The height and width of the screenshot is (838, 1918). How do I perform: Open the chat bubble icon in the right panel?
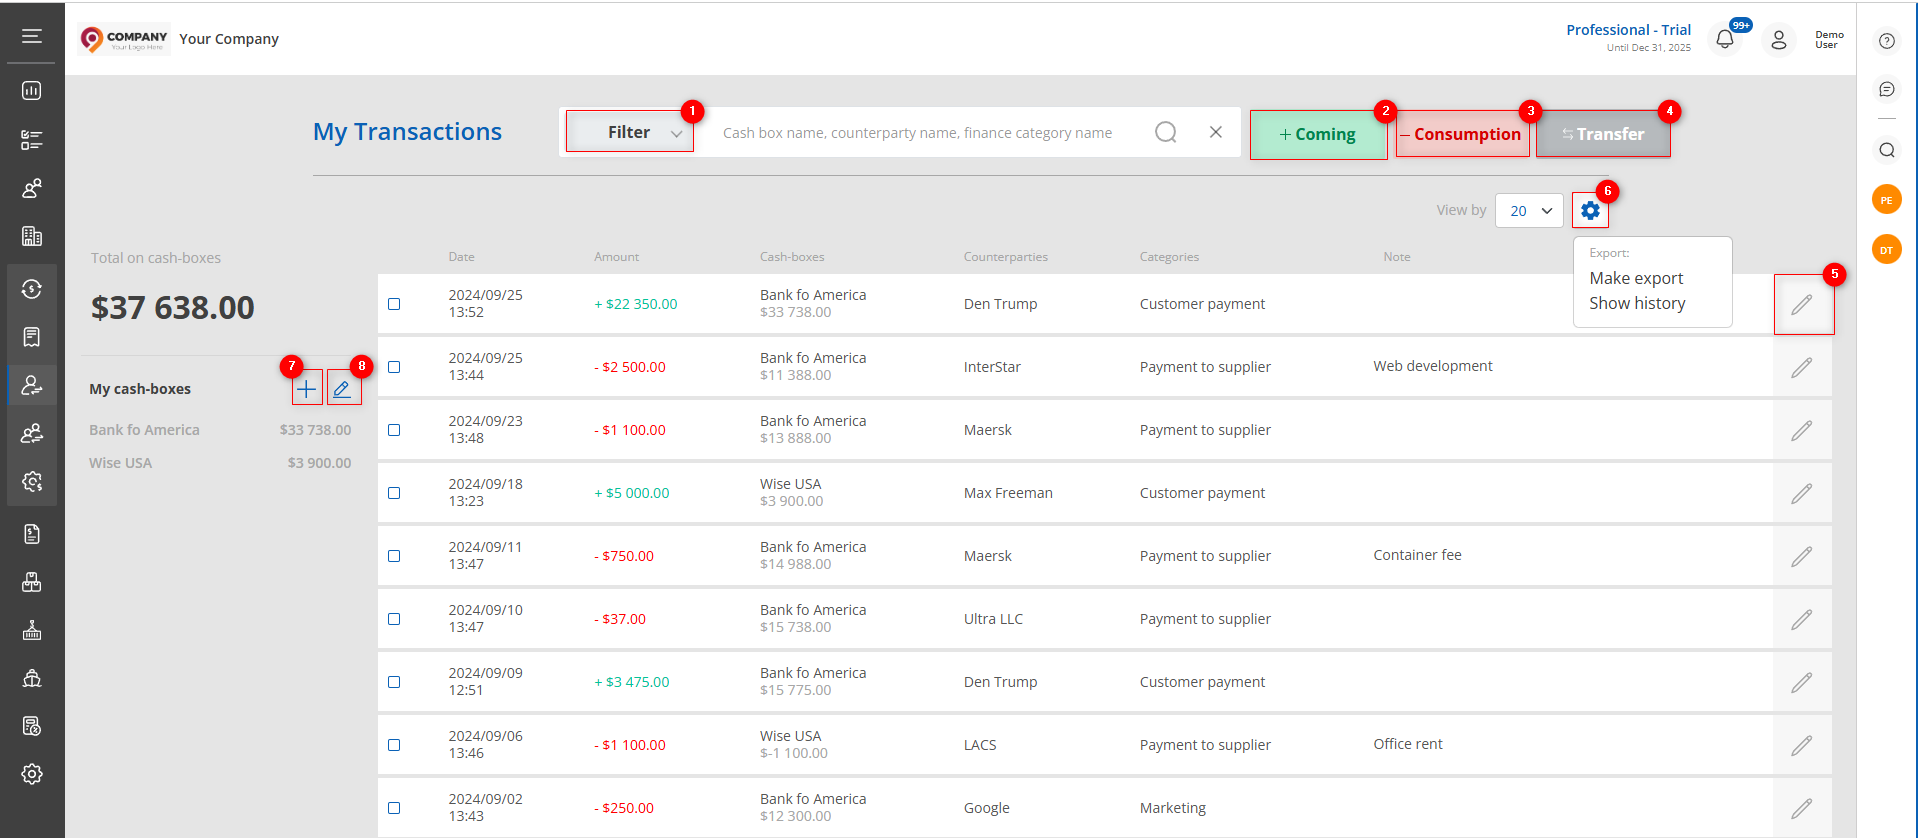click(1887, 90)
